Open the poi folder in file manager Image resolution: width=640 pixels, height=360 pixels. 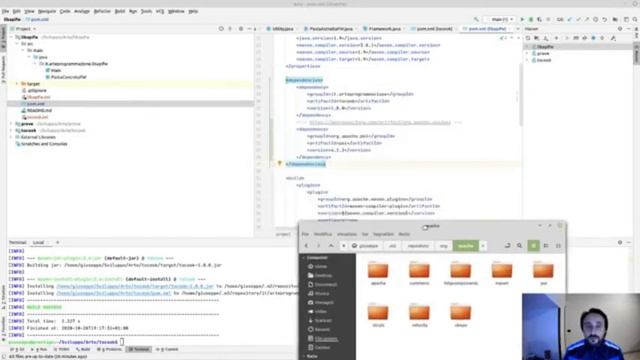tap(543, 273)
